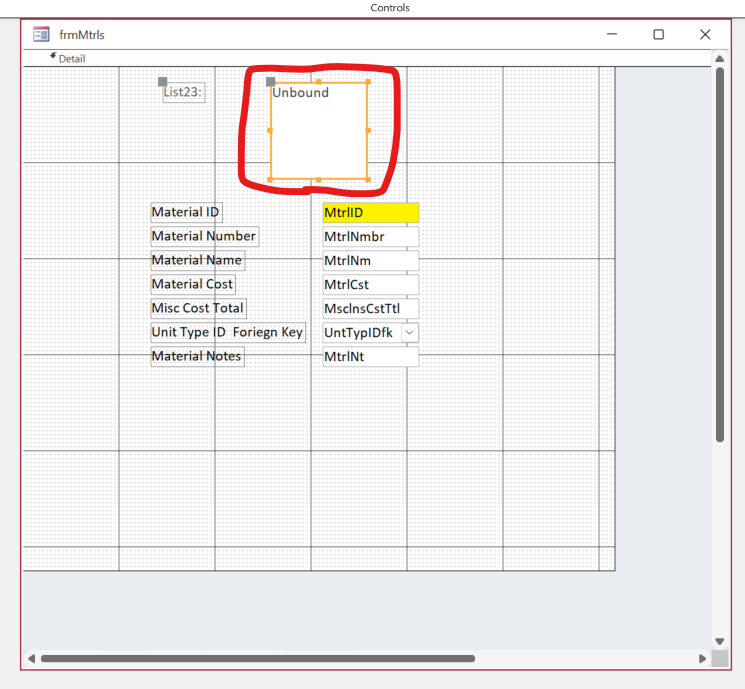
Task: Click the move handle of the List23 label
Action: point(162,82)
